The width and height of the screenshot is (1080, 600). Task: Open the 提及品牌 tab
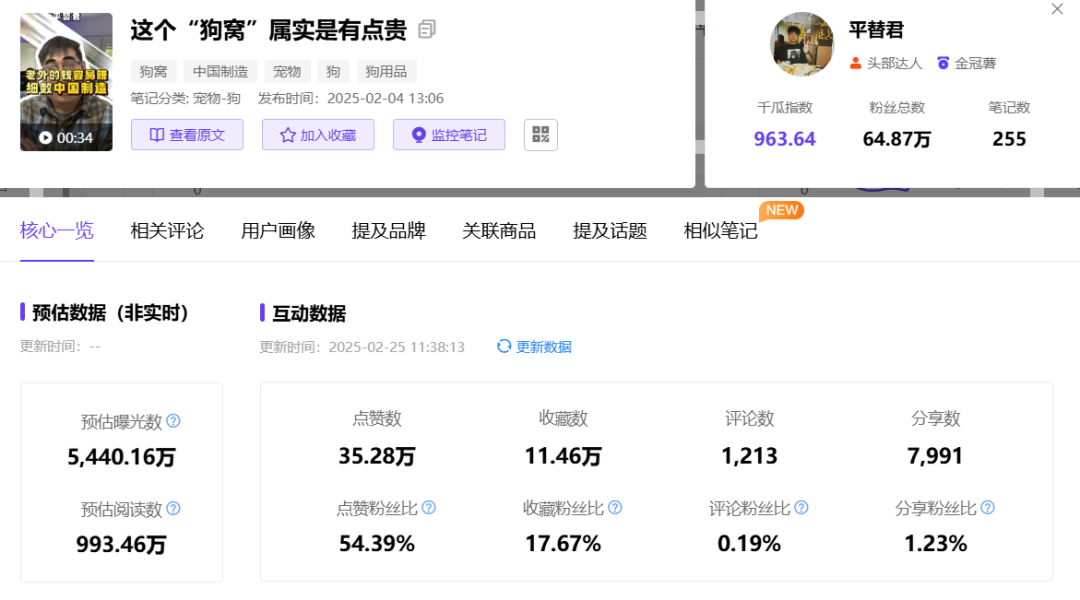tap(388, 231)
